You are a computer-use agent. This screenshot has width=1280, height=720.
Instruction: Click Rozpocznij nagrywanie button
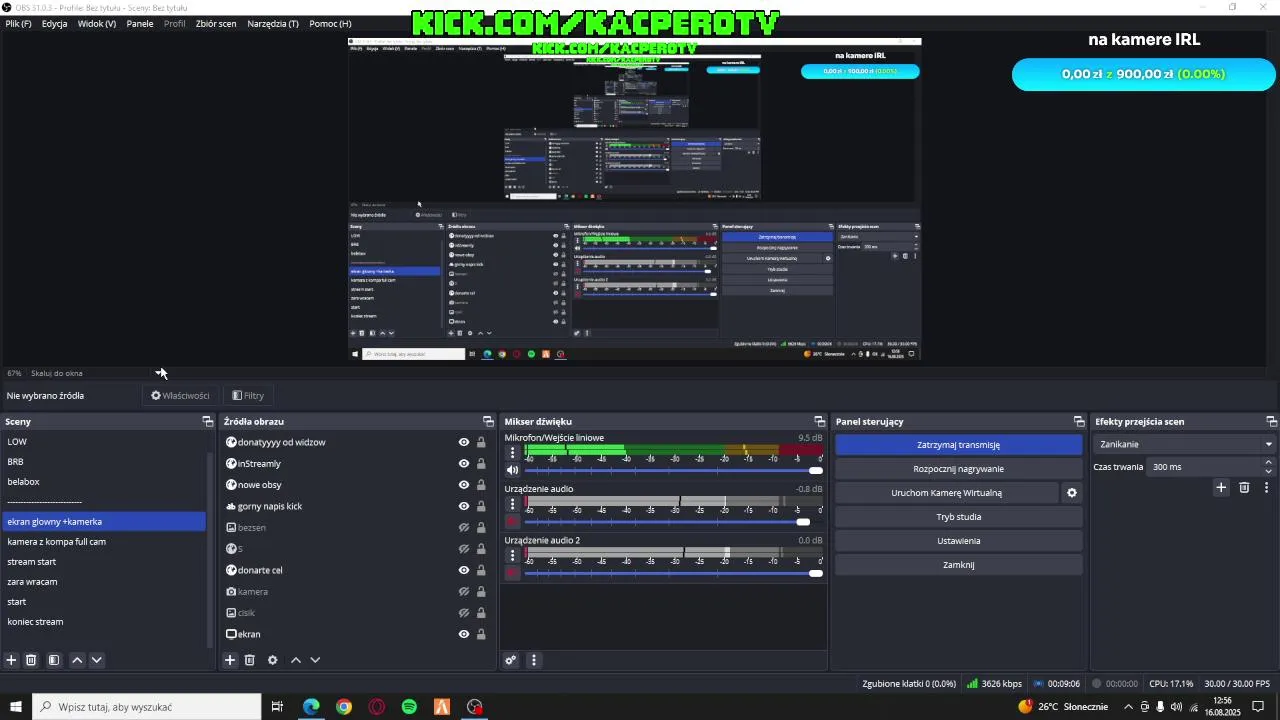[958, 469]
